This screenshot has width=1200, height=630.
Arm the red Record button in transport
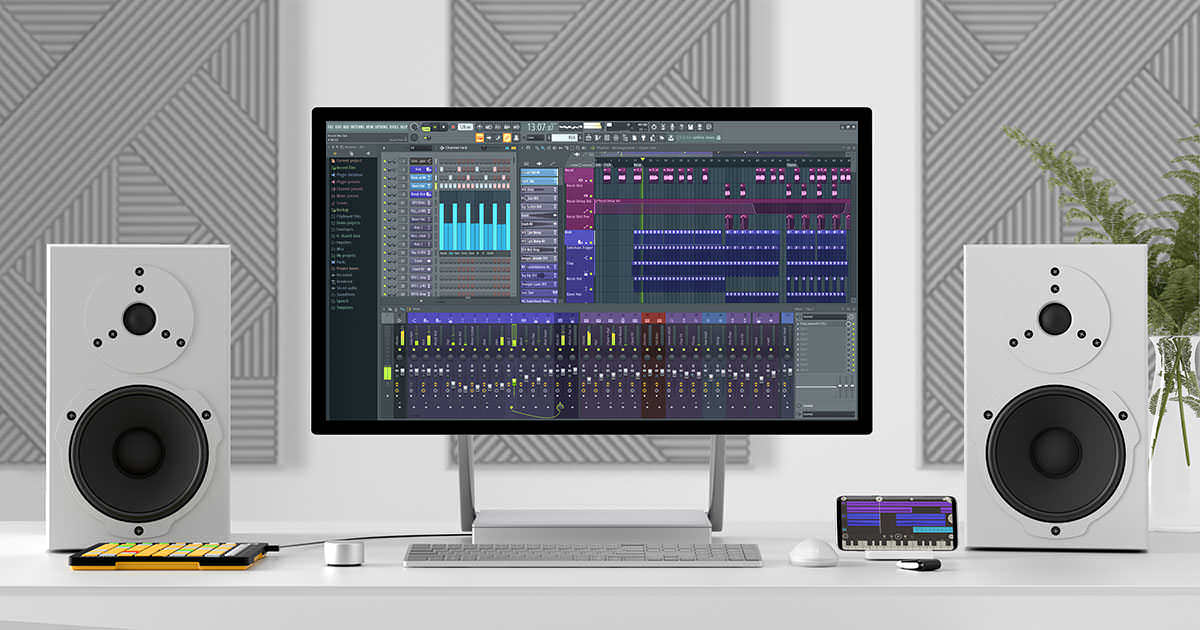point(453,127)
